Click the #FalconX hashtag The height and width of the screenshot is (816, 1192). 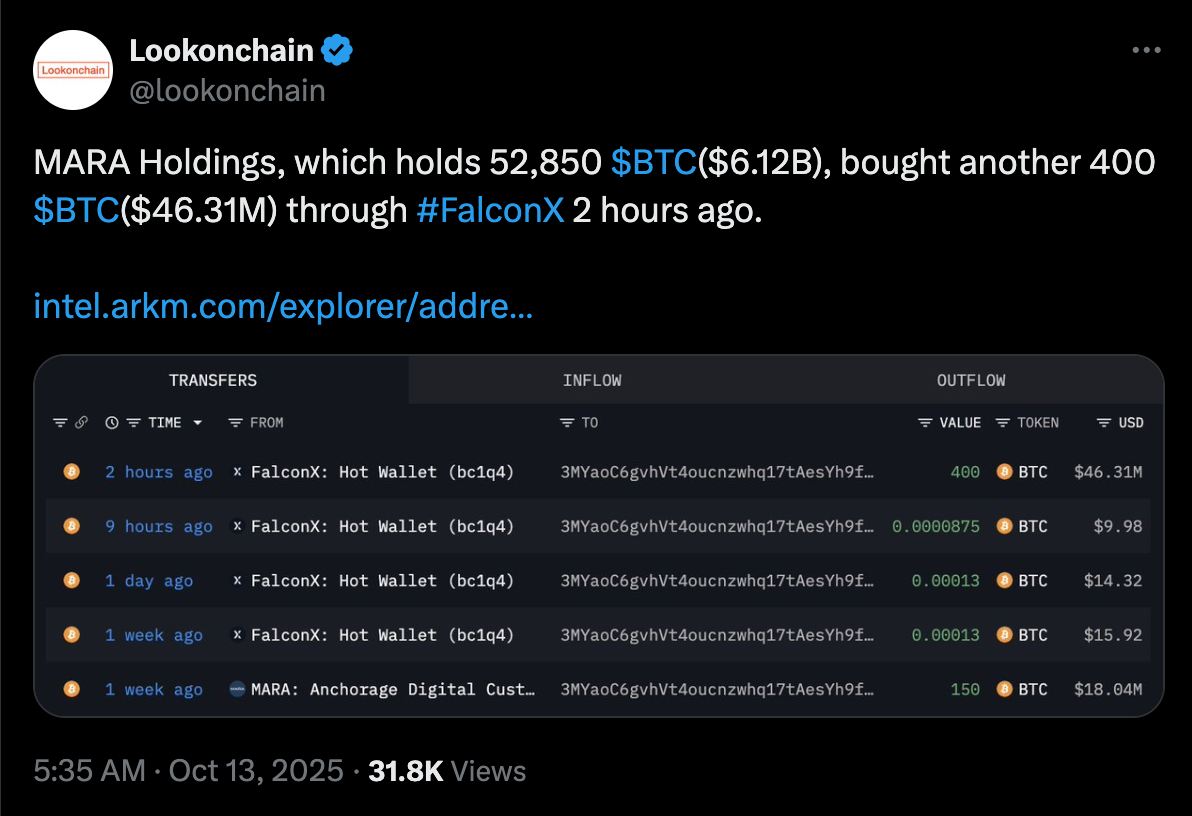pyautogui.click(x=490, y=211)
